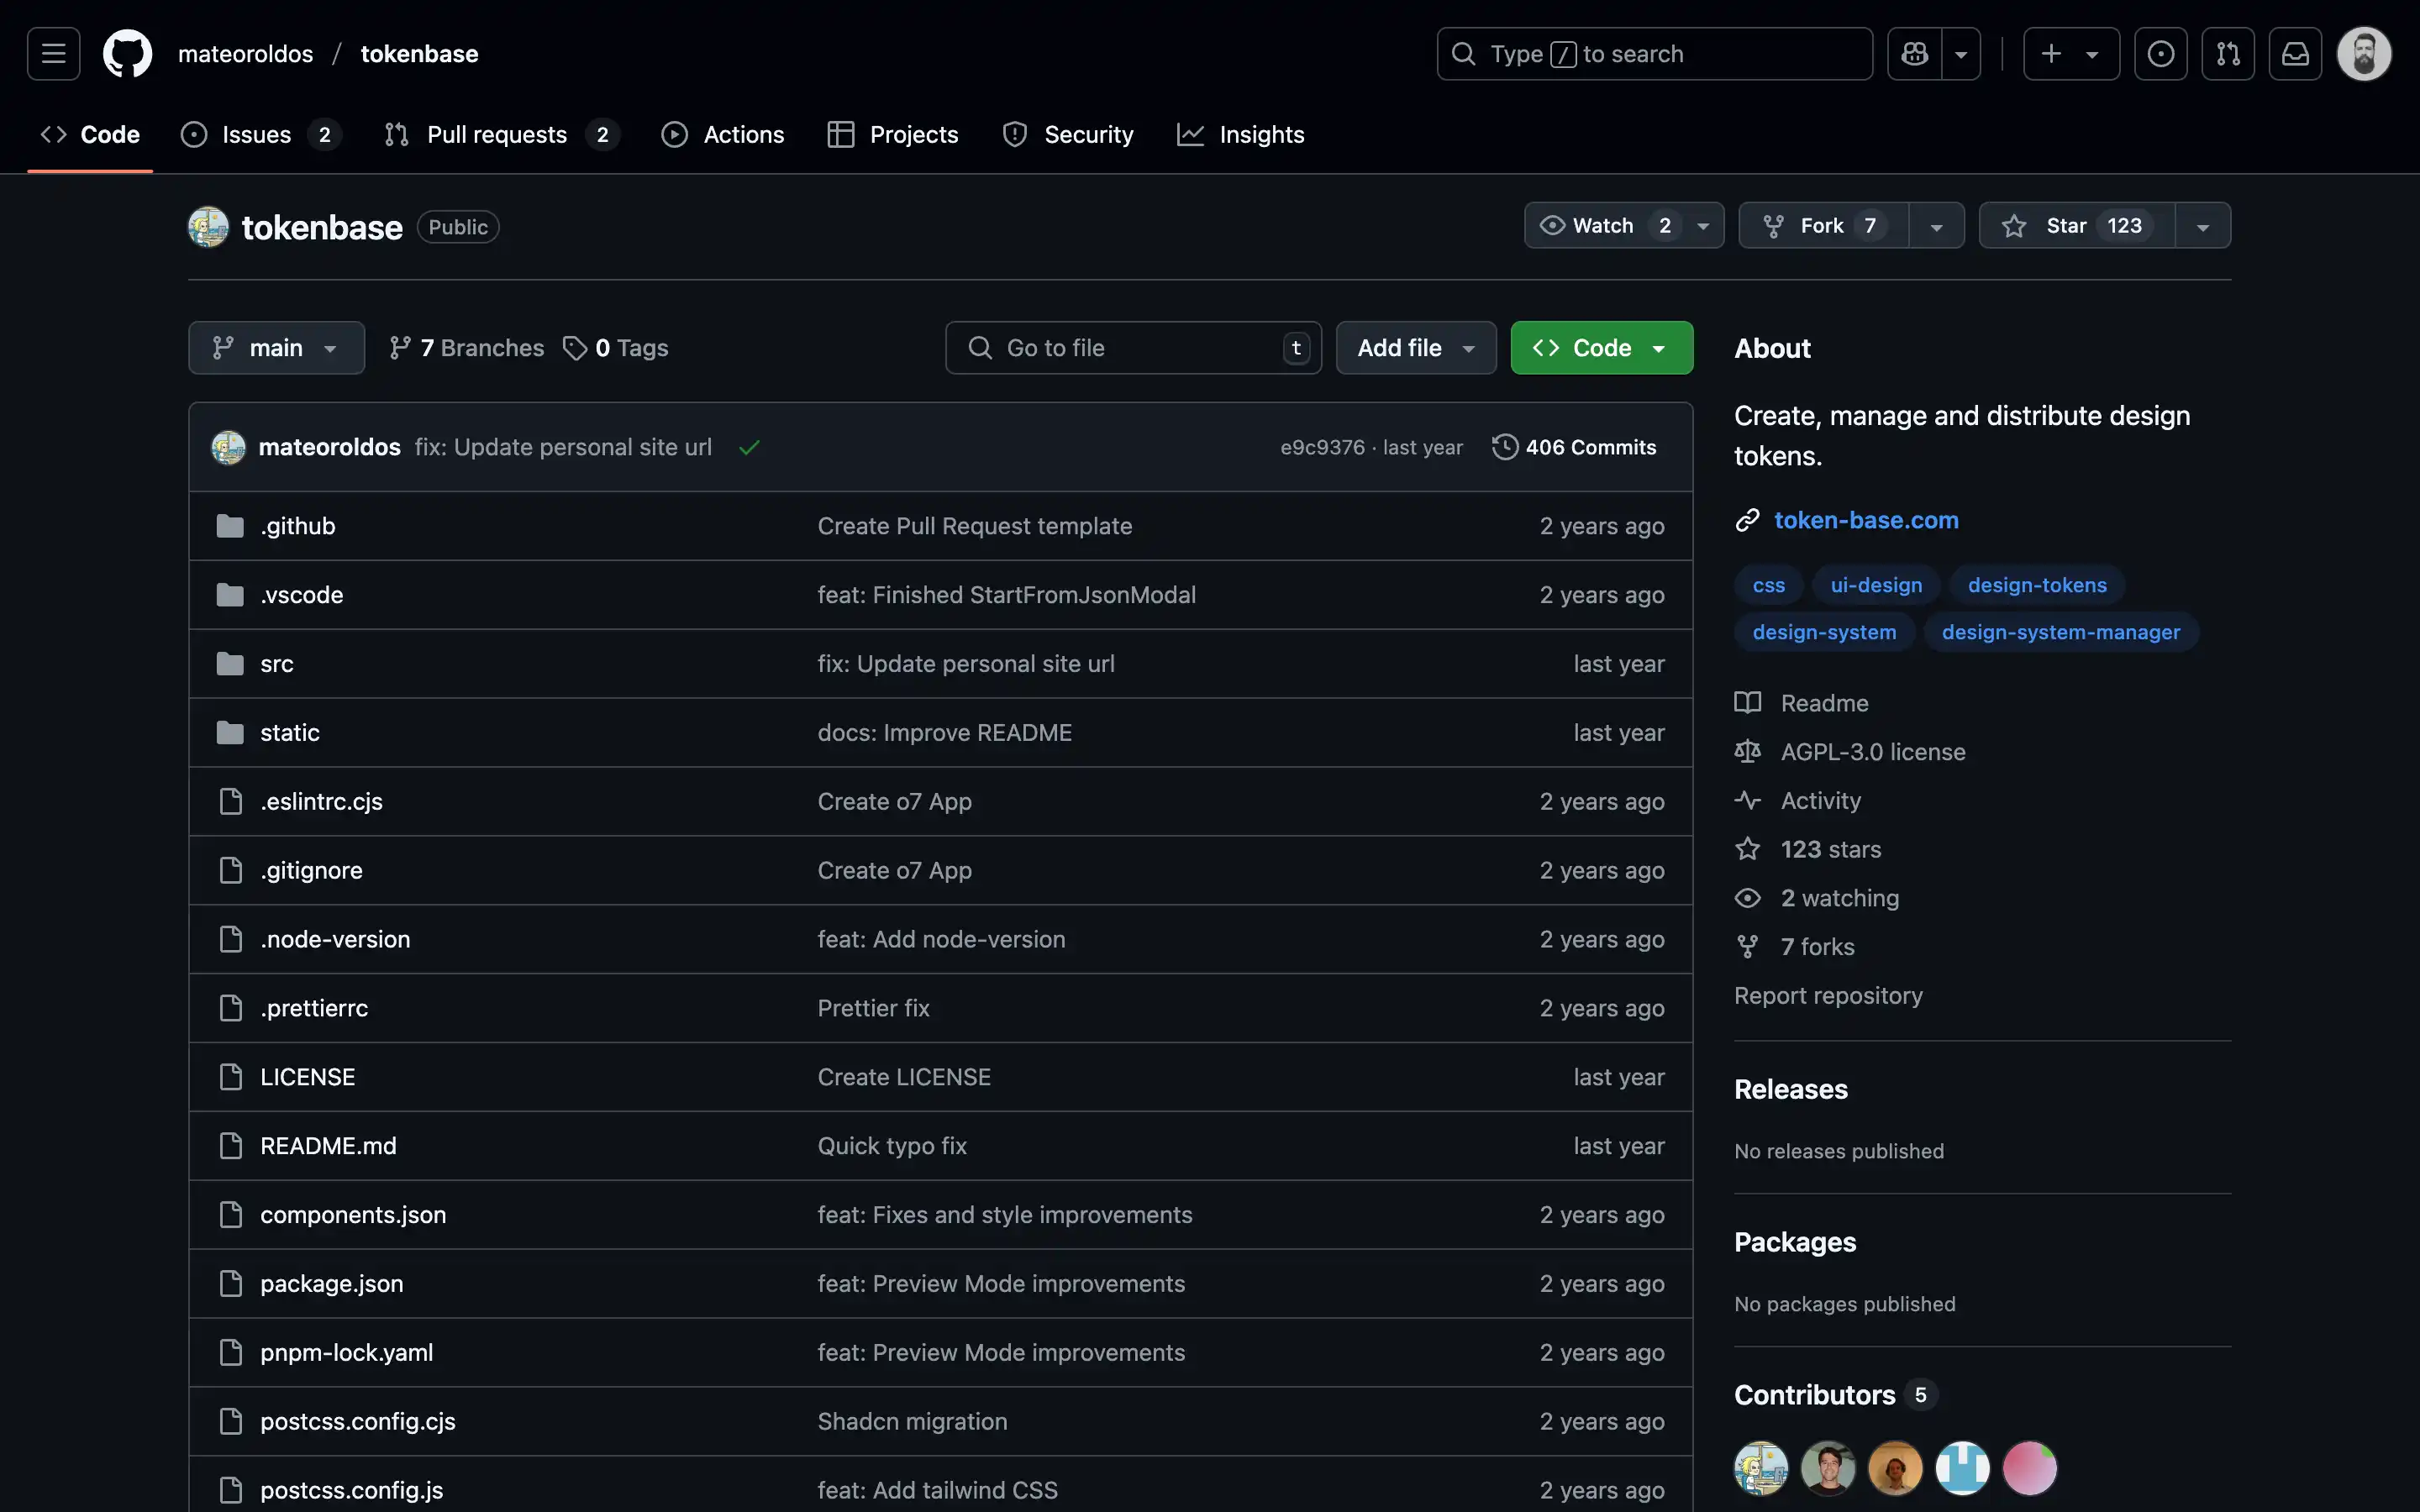
Task: Switch to the Actions tab
Action: coord(723,135)
